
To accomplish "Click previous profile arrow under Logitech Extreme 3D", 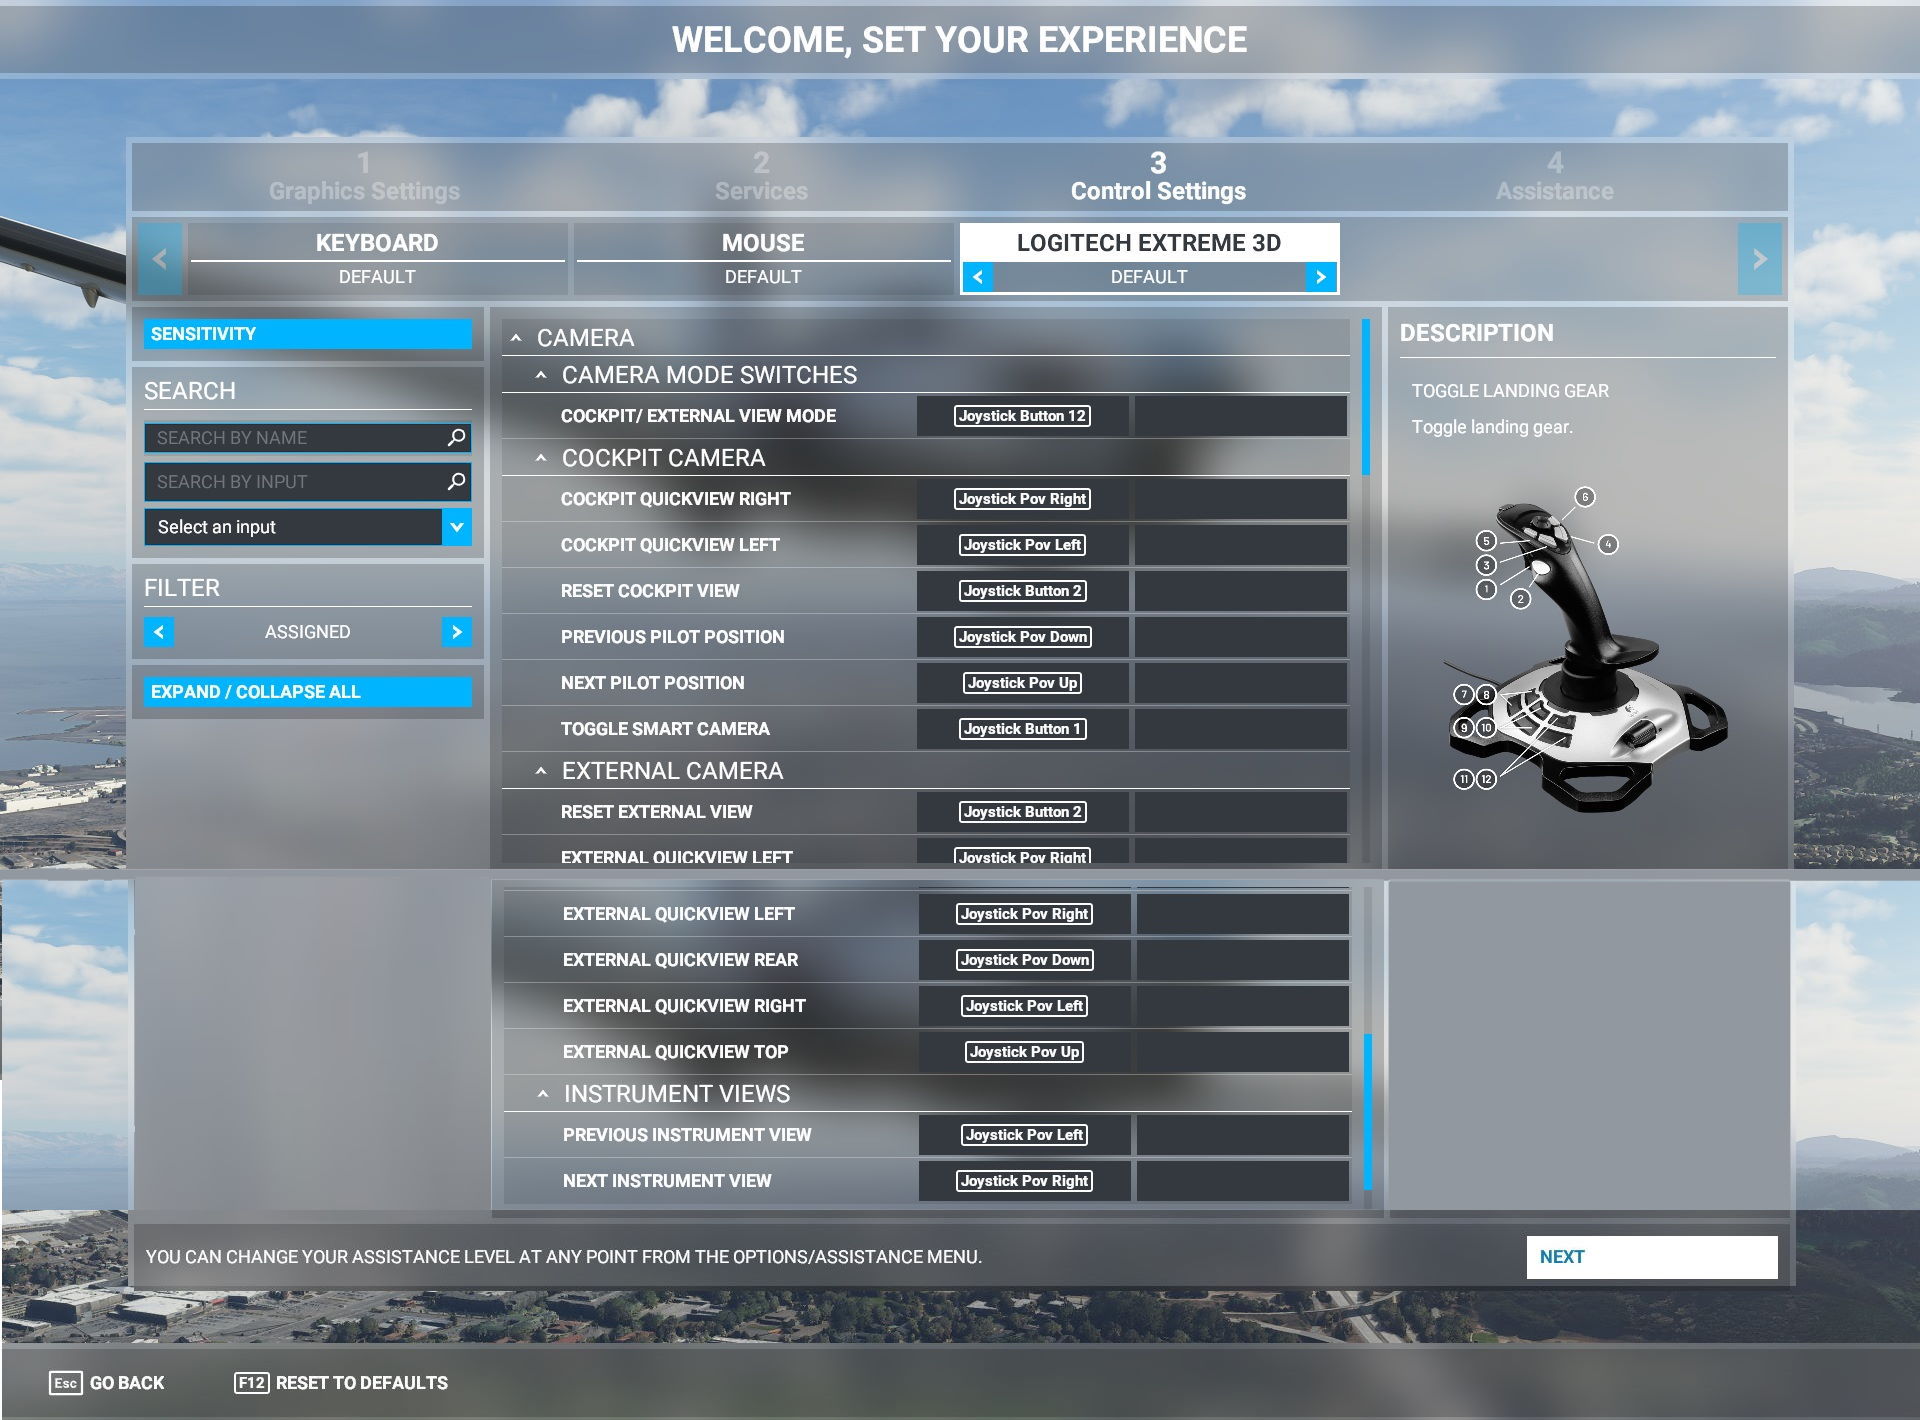I will point(978,277).
